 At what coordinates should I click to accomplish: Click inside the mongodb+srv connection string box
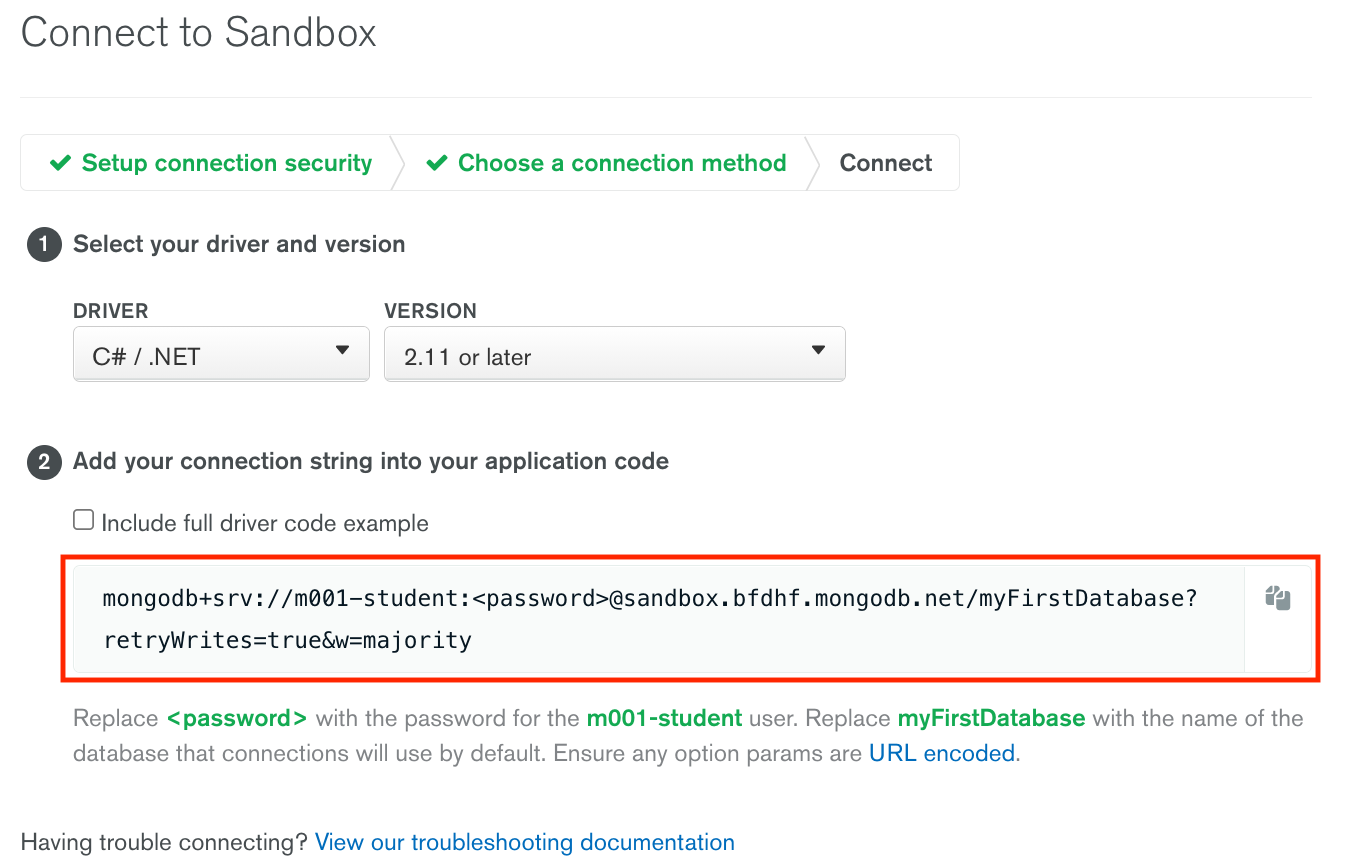click(x=658, y=619)
